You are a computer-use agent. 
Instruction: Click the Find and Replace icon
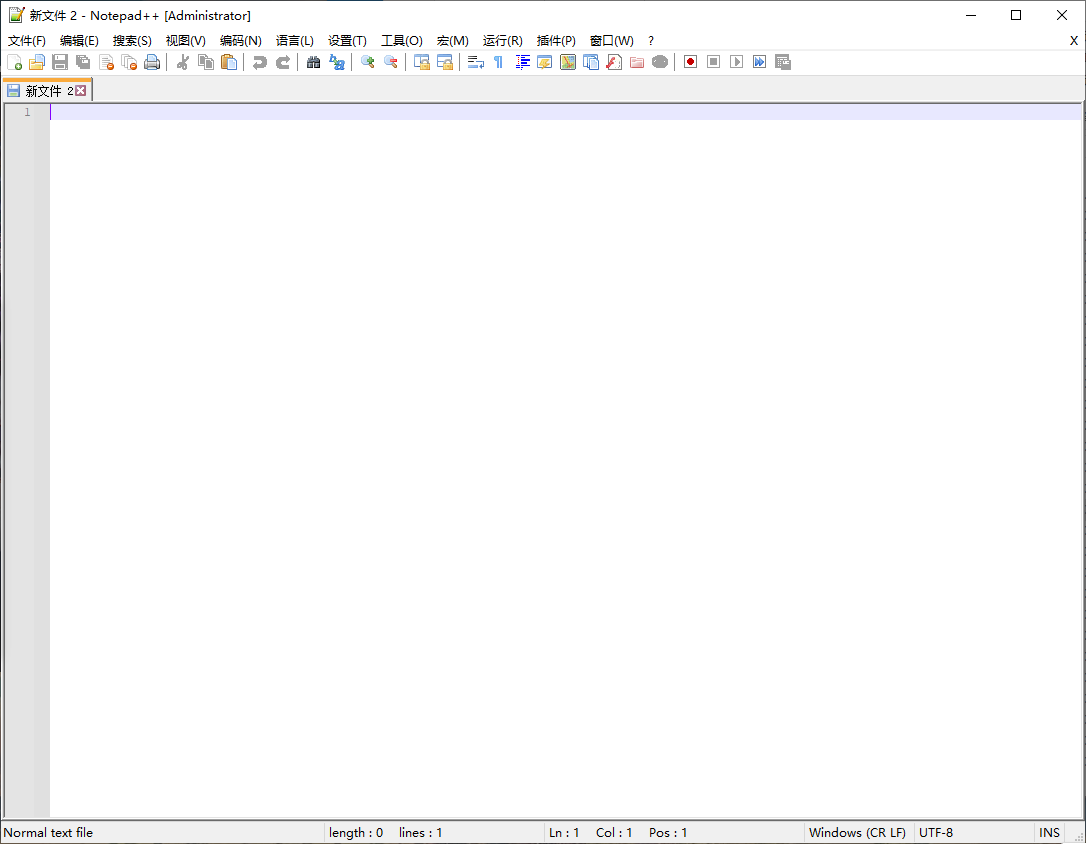(x=337, y=62)
